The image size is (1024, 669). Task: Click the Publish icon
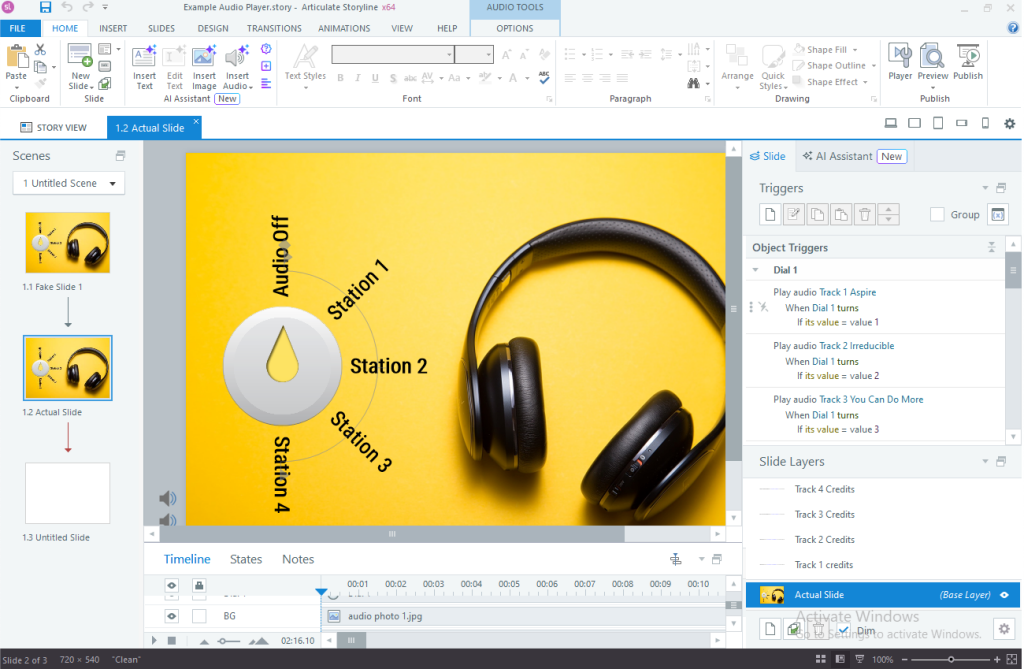pyautogui.click(x=967, y=56)
